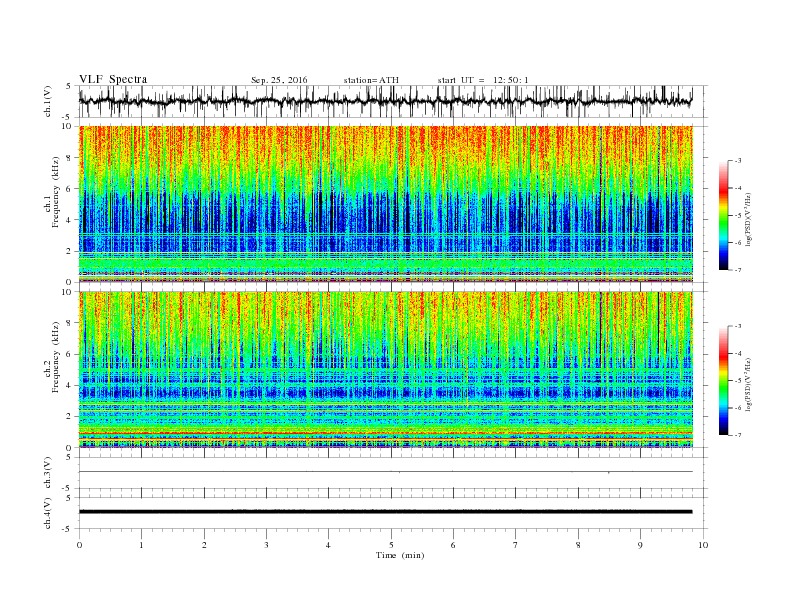Viewport: 792px width, 612px height.
Task: Click time axis tick label '2'
Action: 204,545
